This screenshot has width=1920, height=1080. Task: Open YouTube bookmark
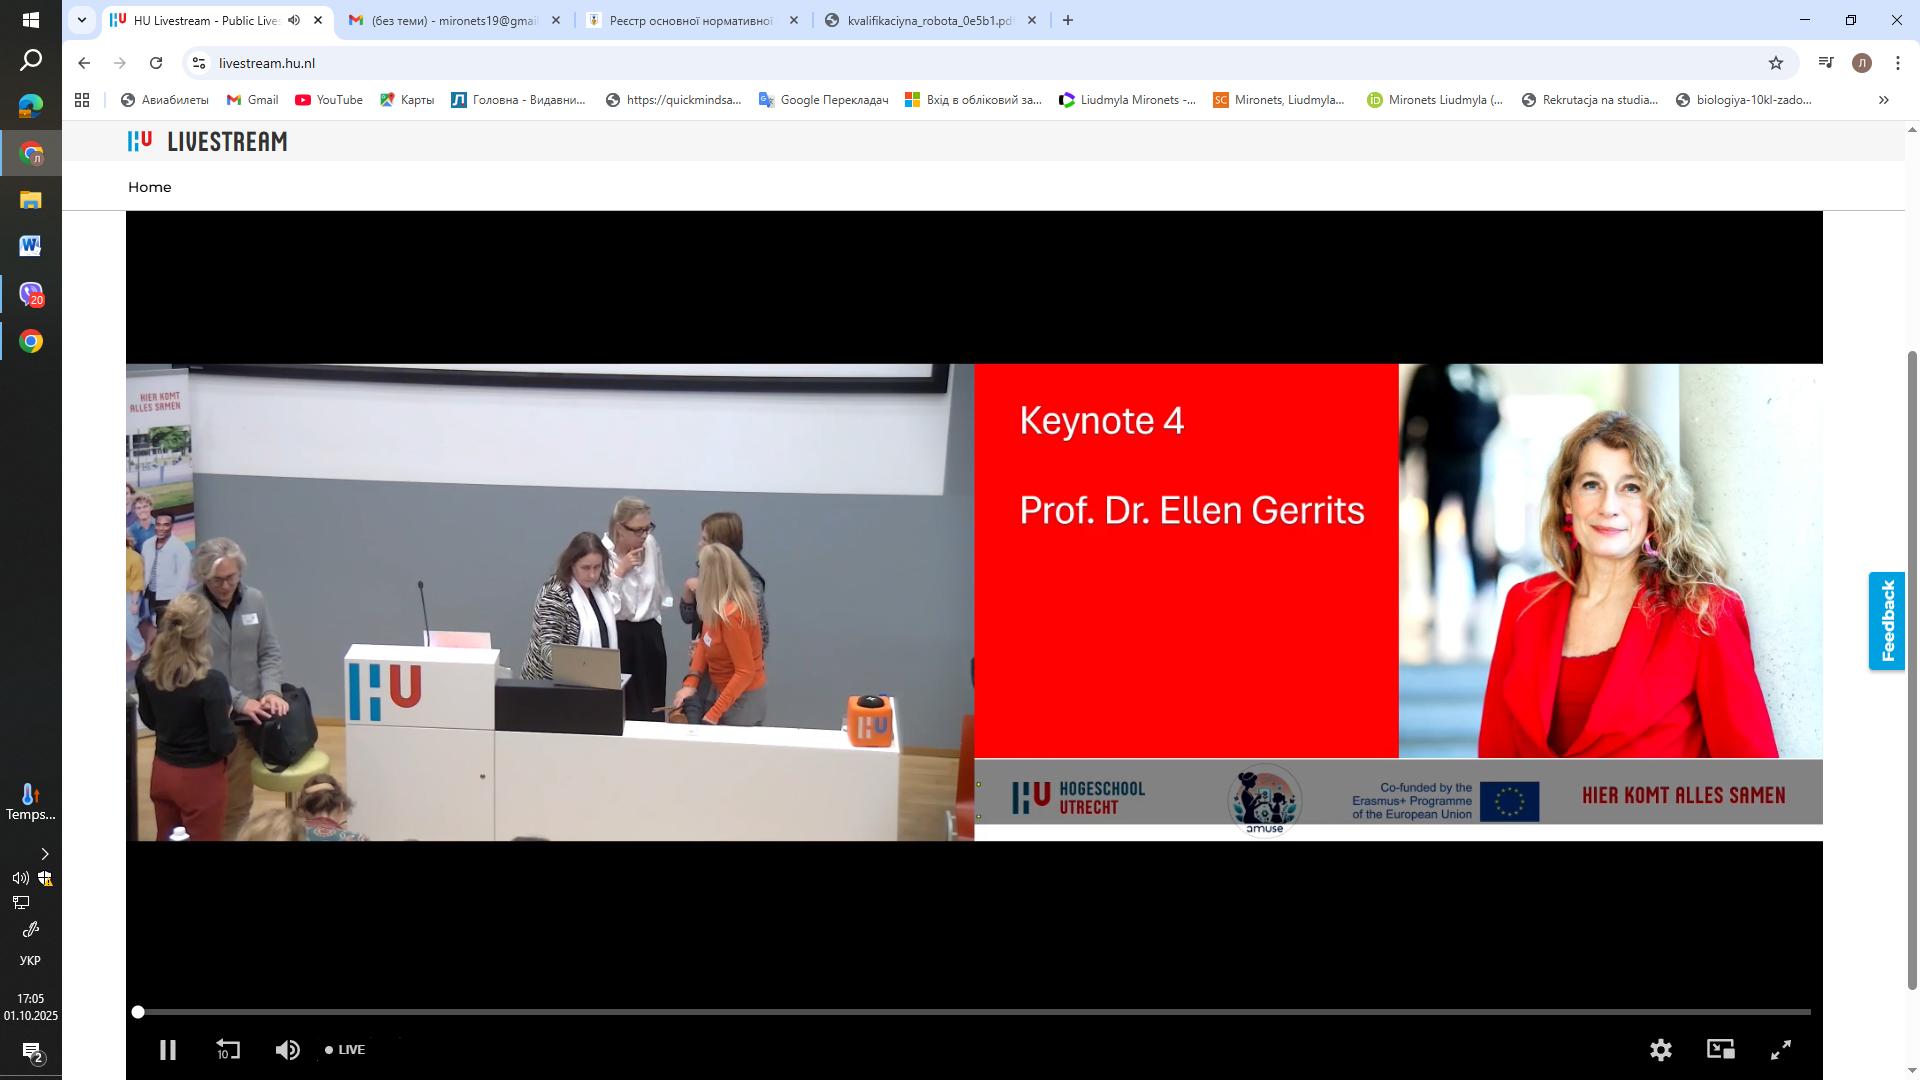click(329, 100)
